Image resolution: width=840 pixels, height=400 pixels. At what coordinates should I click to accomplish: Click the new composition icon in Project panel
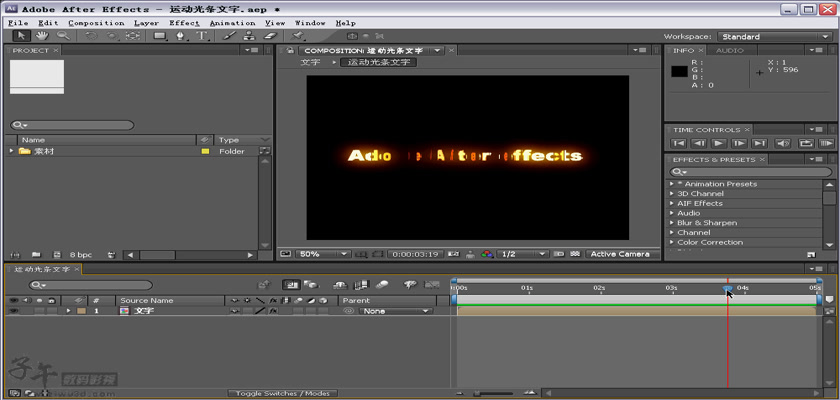tap(56, 255)
